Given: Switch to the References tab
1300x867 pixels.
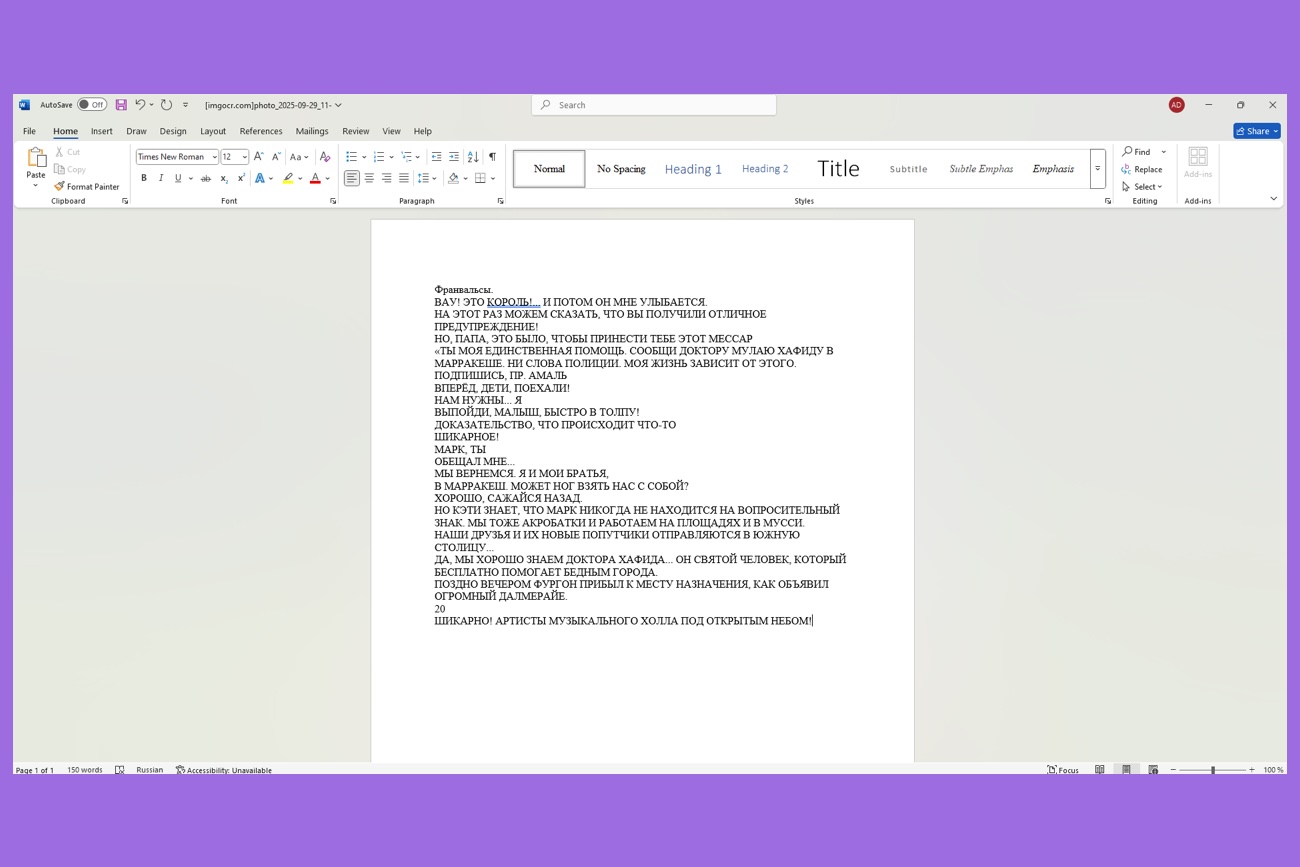Looking at the screenshot, I should pos(261,131).
